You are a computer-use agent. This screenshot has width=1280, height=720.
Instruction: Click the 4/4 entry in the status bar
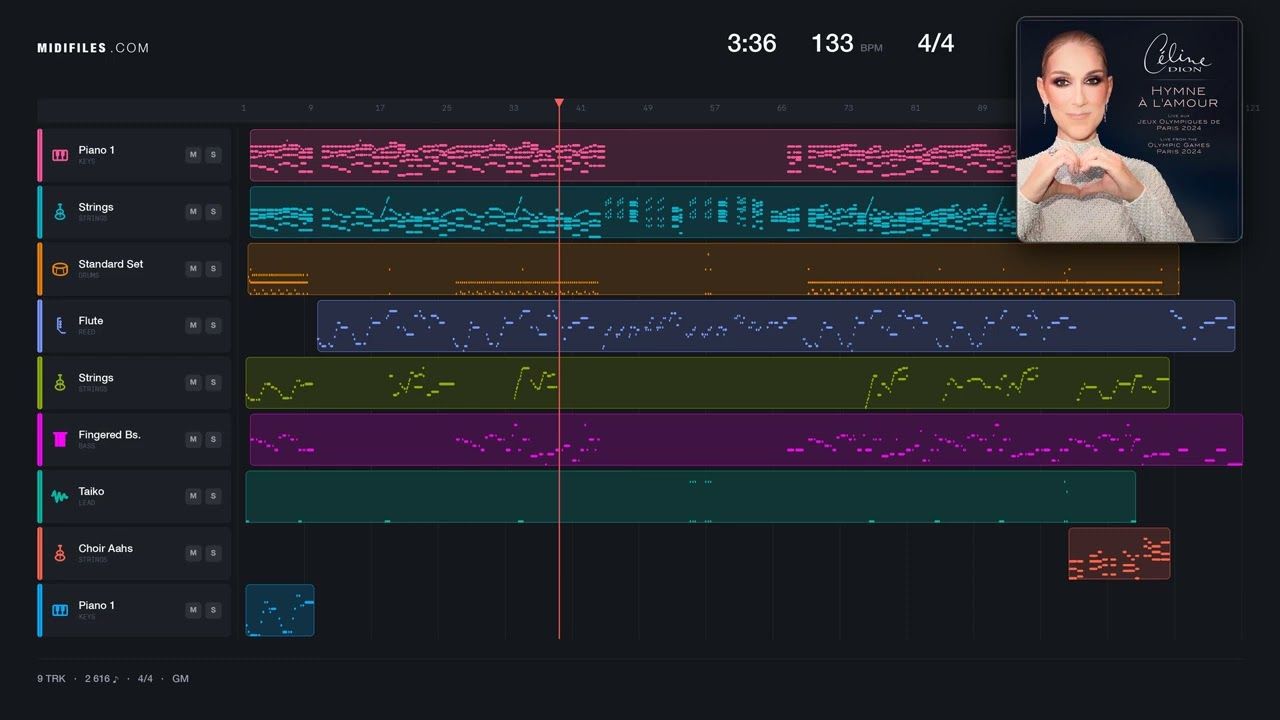pyautogui.click(x=145, y=679)
